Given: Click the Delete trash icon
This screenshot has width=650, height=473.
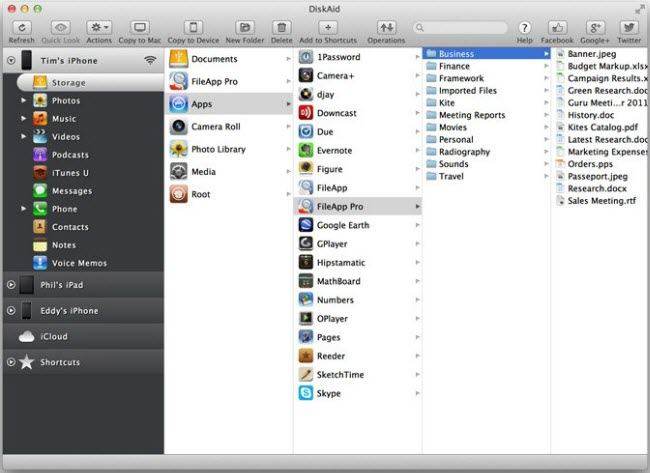Looking at the screenshot, I should click(281, 28).
